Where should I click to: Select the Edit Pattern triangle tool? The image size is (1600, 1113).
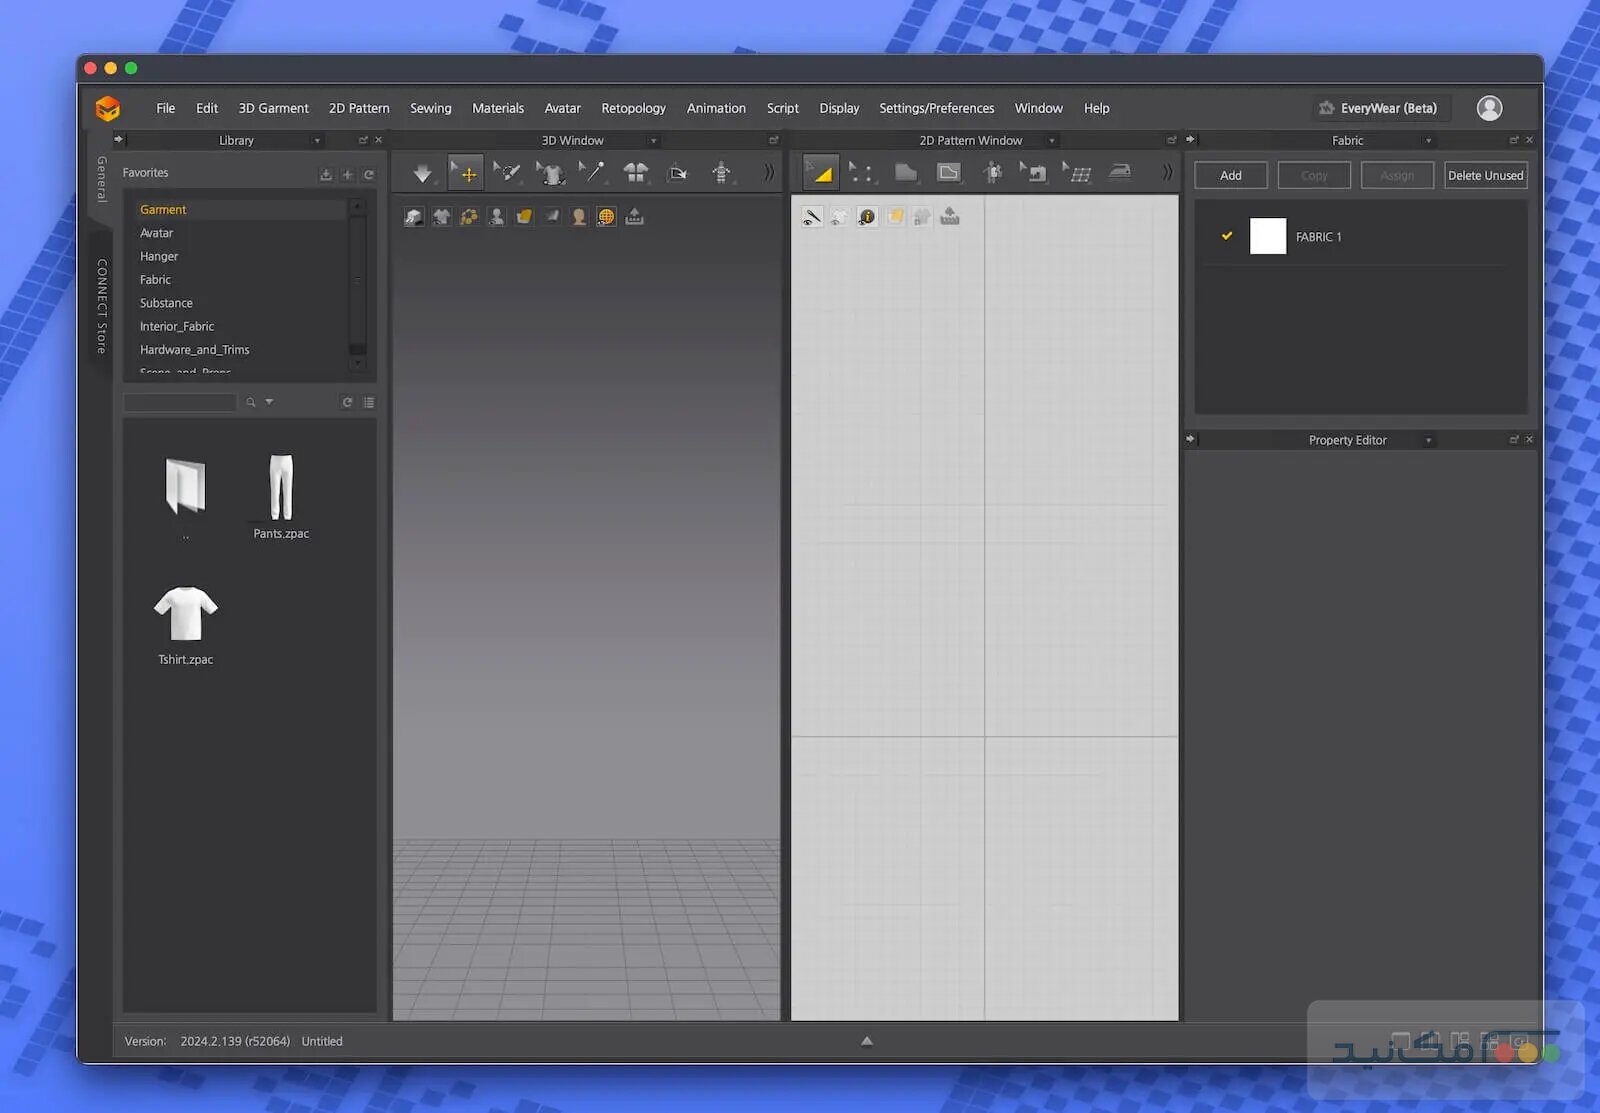821,173
